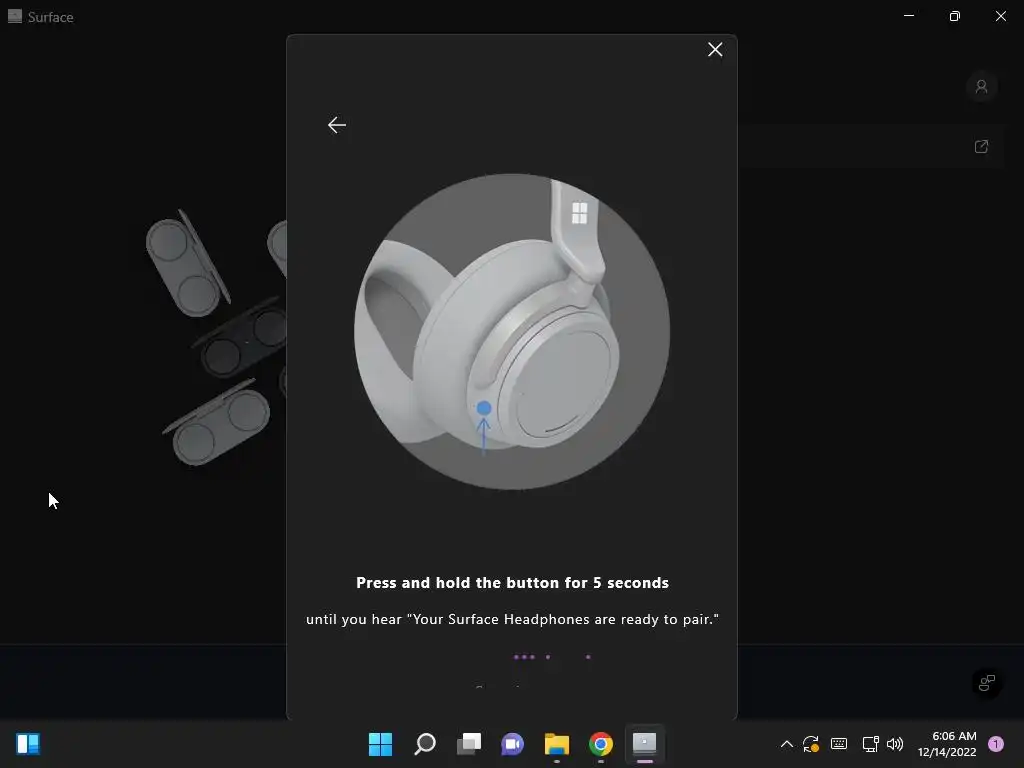The height and width of the screenshot is (768, 1024).
Task: Open the account profile icon
Action: click(x=981, y=87)
